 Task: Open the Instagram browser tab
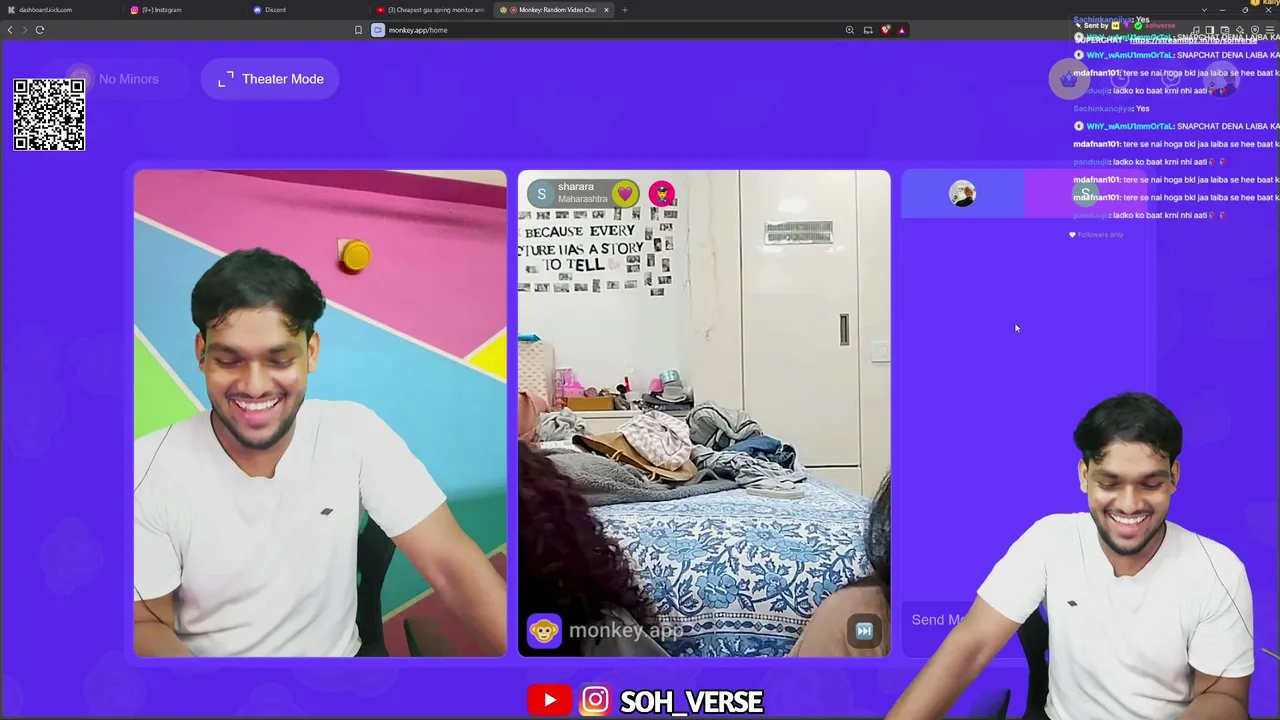tap(182, 10)
